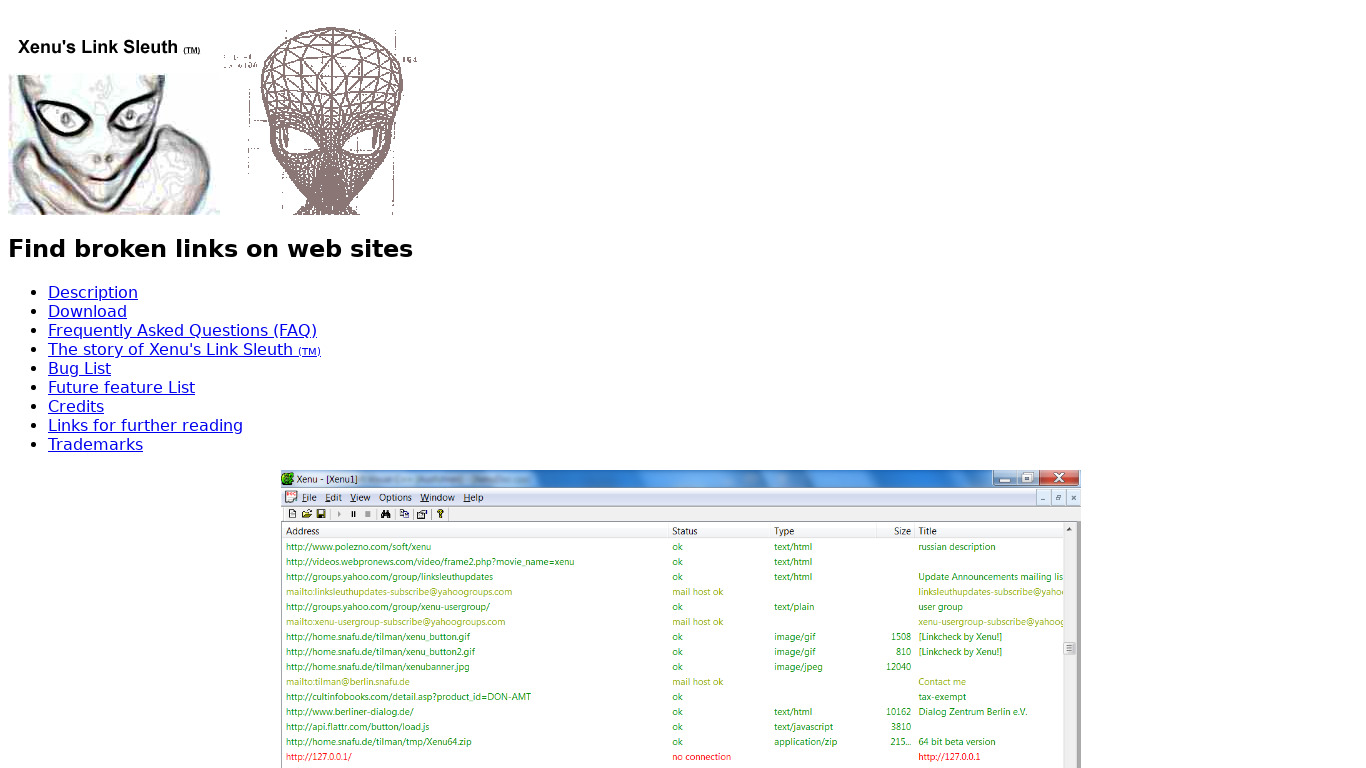Click the binoculars Find icon in Xenu toolbar
The image size is (1366, 768).
pyautogui.click(x=386, y=514)
